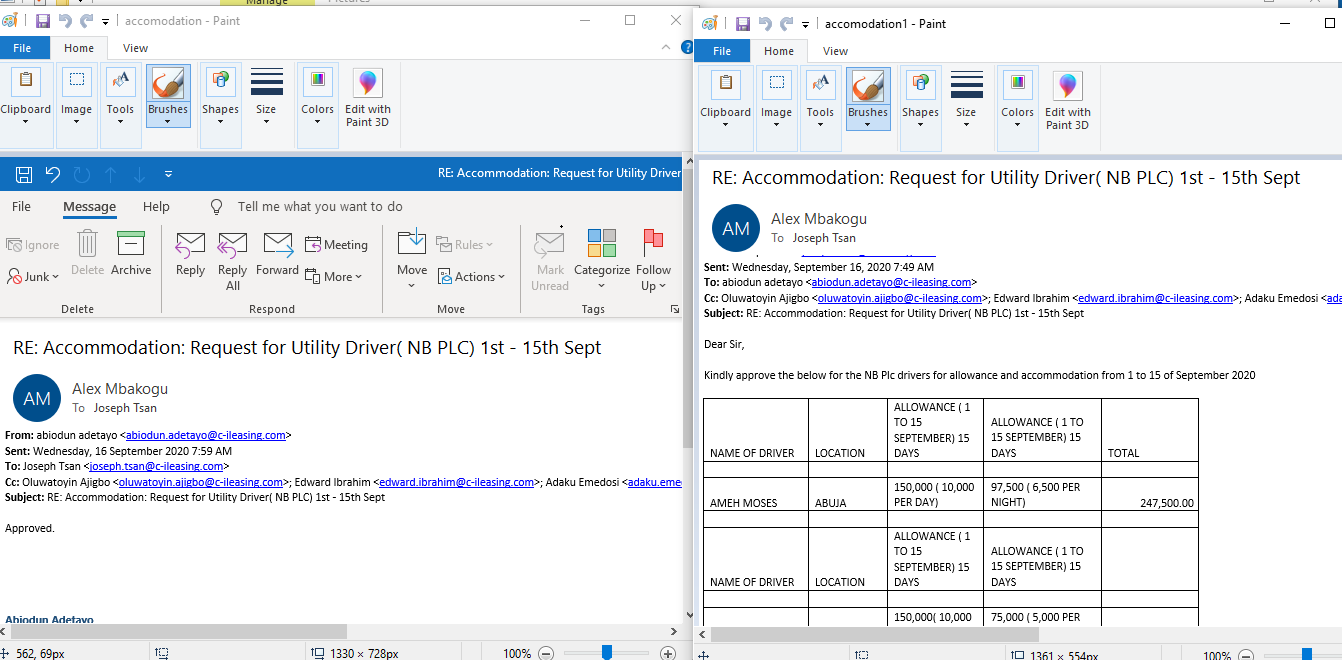Switch to Home tab in accomodation1 Paint
Image resolution: width=1342 pixels, height=660 pixels.
coord(779,51)
